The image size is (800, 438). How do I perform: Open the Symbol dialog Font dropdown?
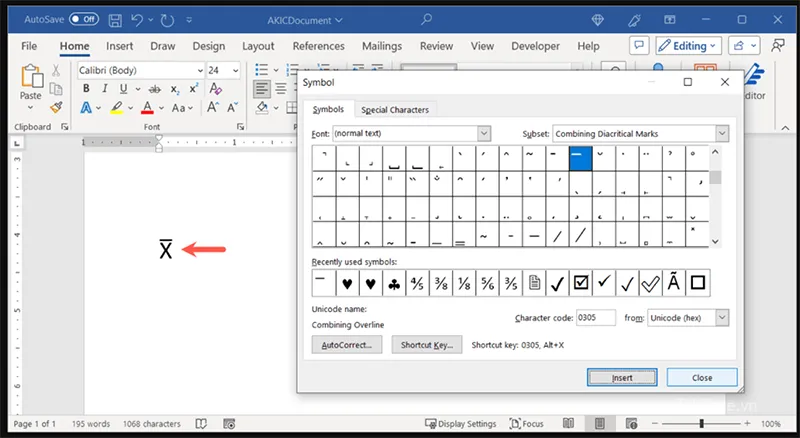[x=484, y=134]
